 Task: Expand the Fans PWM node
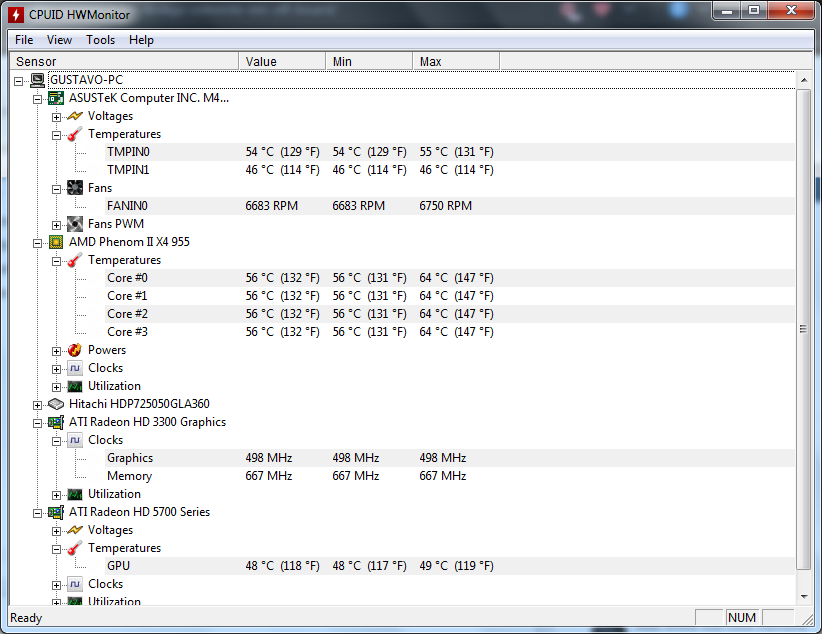click(x=57, y=225)
